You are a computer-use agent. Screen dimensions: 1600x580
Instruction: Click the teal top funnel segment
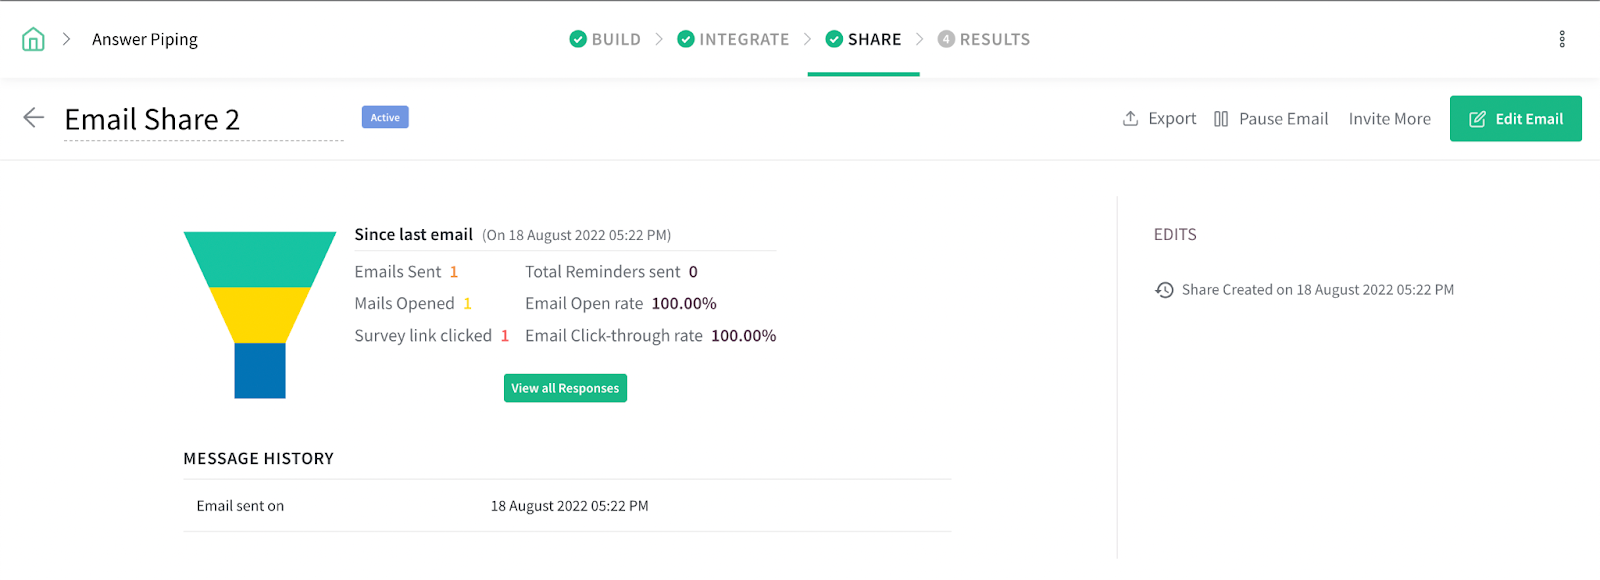coord(260,258)
